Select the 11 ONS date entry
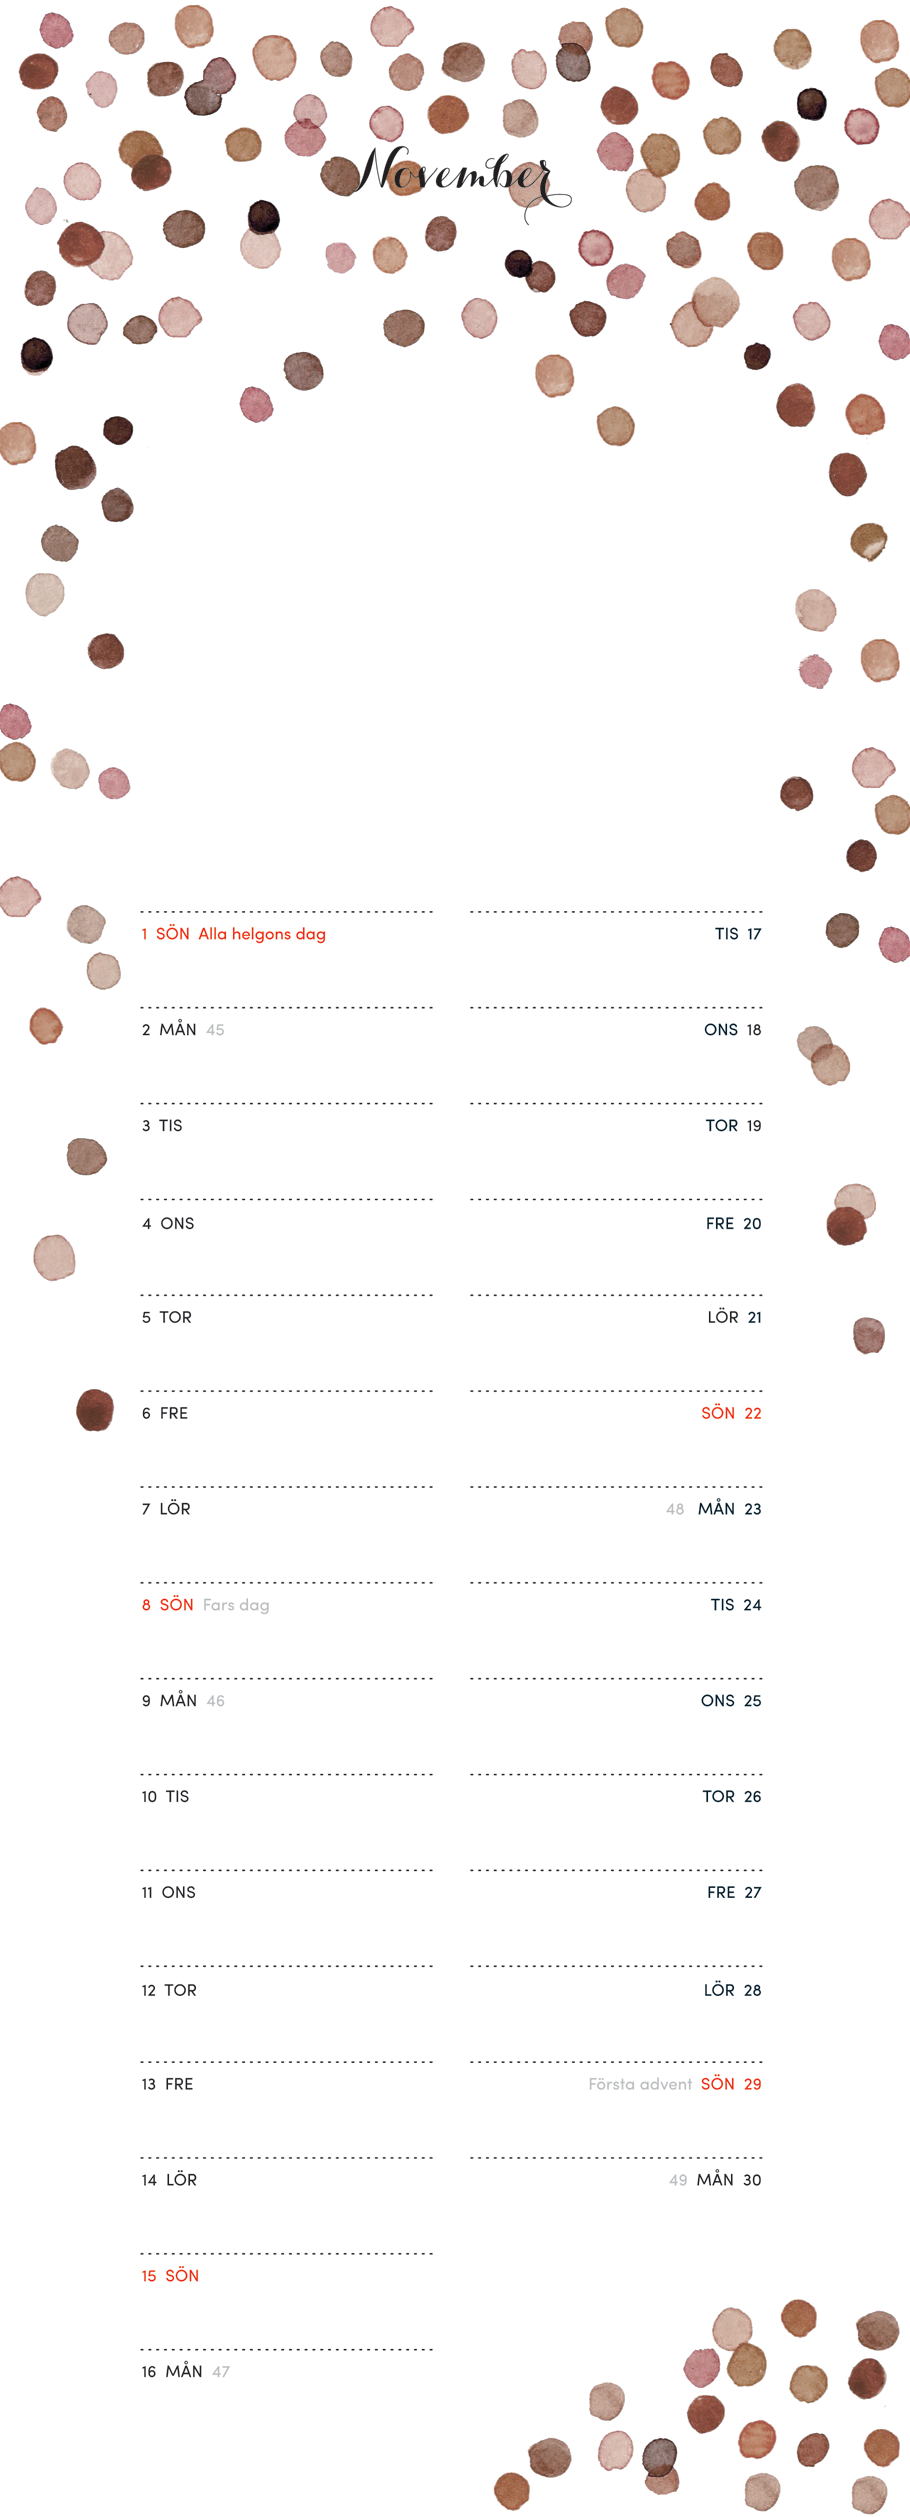910x2517 pixels. pyautogui.click(x=168, y=1893)
